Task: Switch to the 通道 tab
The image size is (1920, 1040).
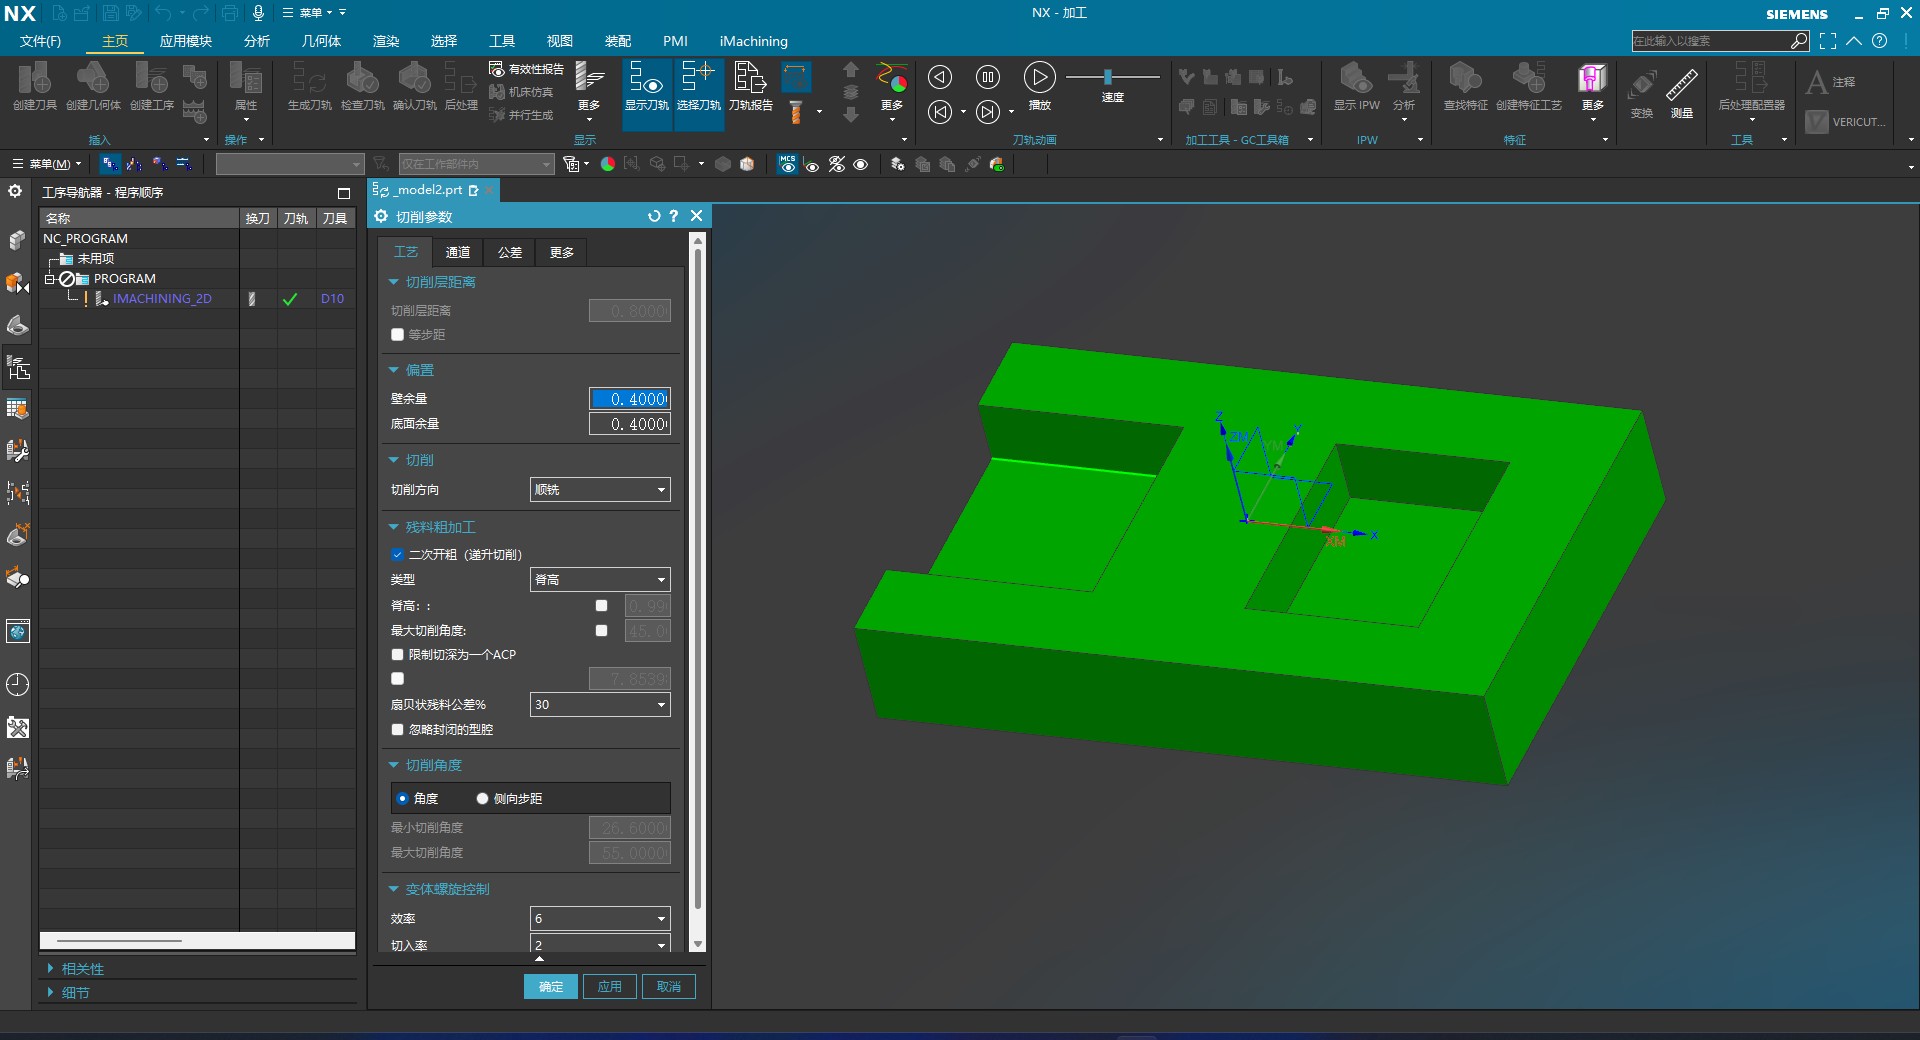Action: click(458, 252)
